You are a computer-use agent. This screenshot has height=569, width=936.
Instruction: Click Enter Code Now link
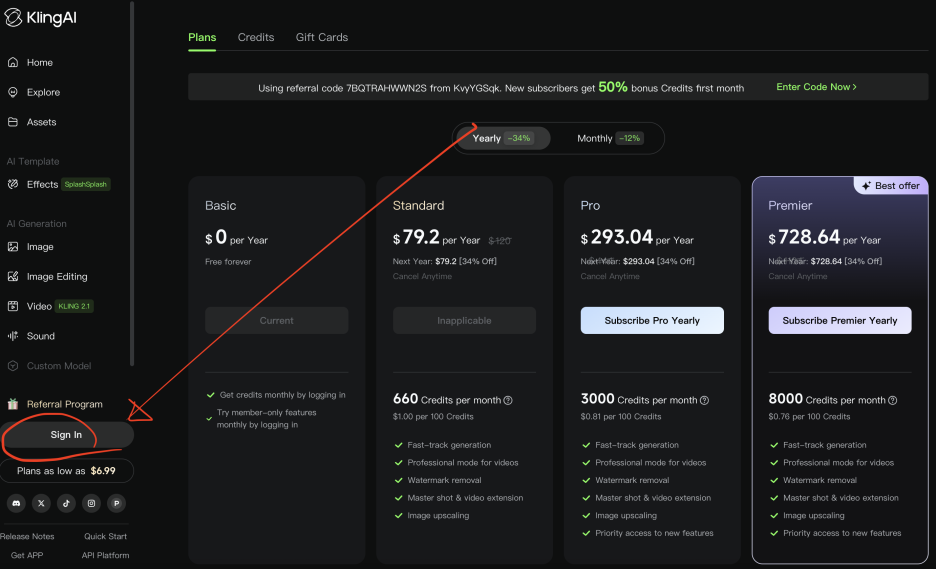817,87
